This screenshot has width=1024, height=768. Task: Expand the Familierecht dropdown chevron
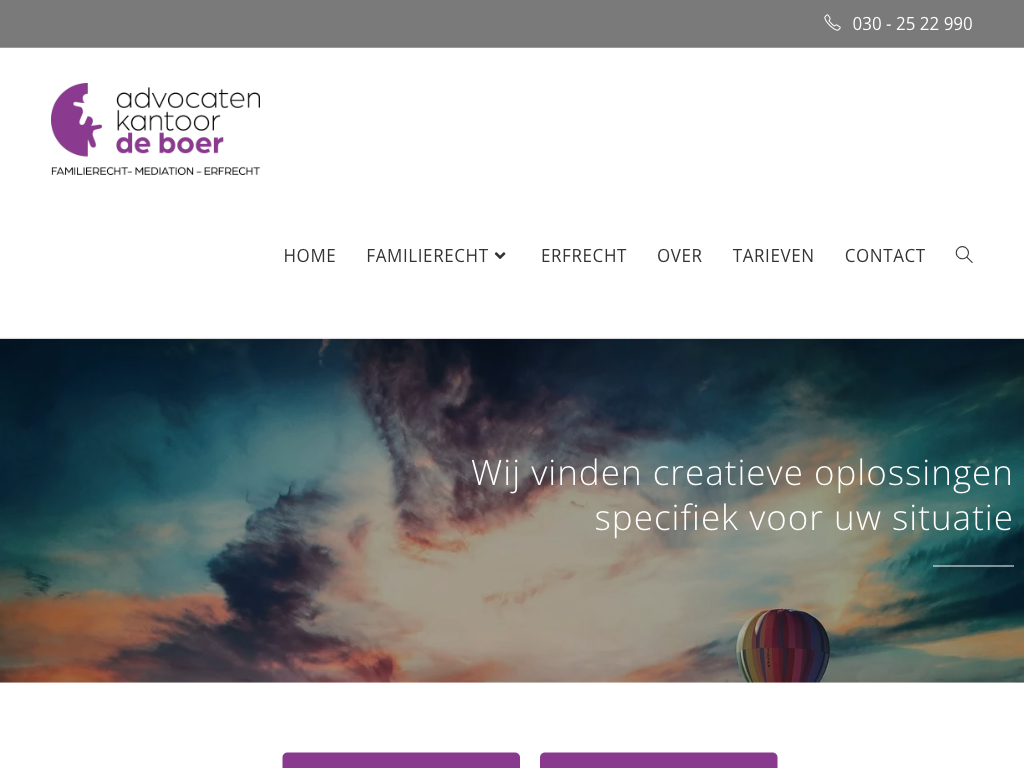point(500,255)
